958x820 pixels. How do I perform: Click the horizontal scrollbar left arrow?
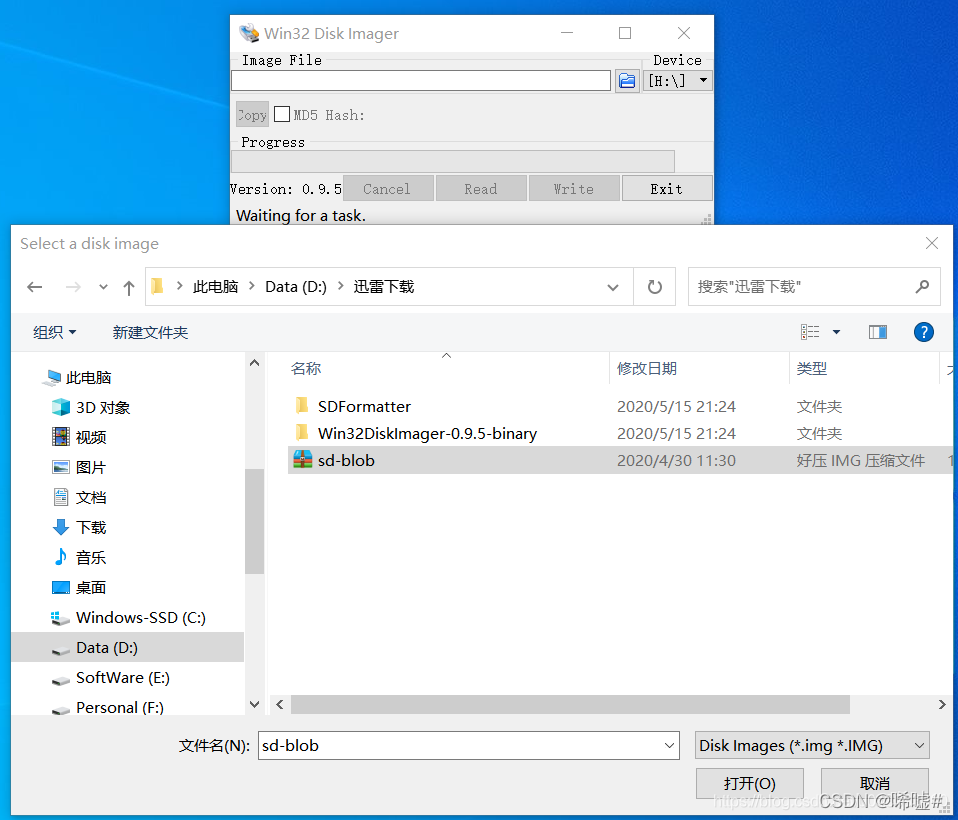[x=279, y=705]
